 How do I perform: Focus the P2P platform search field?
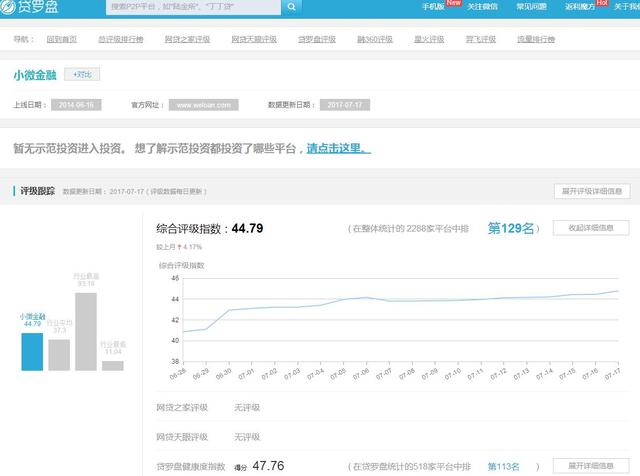click(193, 7)
